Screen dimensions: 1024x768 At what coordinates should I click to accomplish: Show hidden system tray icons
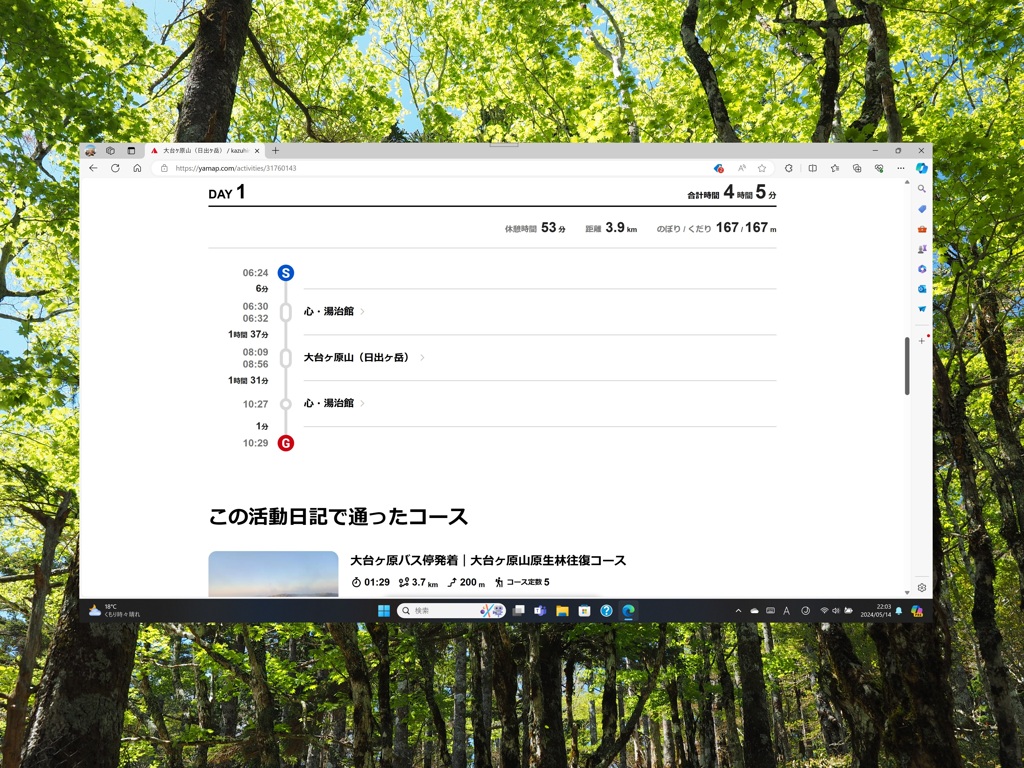(x=738, y=611)
